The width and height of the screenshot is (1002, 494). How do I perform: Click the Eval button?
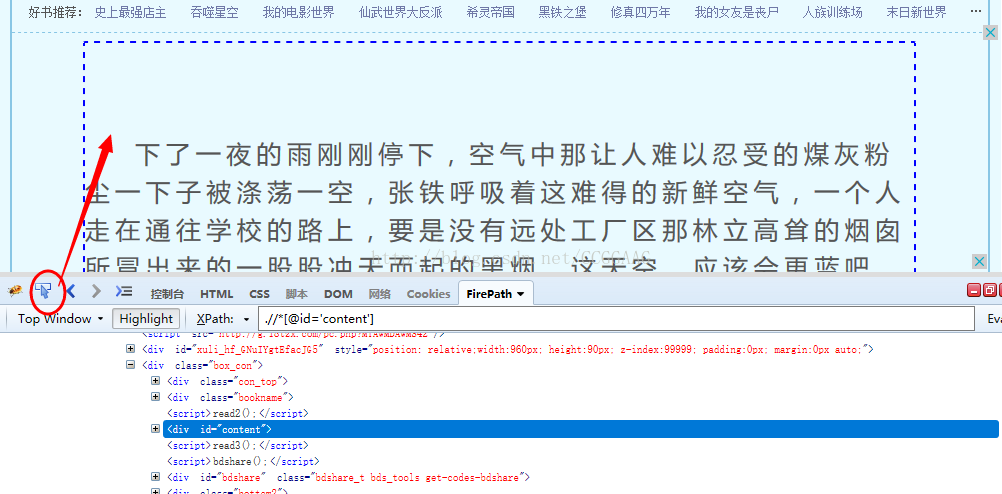(x=994, y=318)
